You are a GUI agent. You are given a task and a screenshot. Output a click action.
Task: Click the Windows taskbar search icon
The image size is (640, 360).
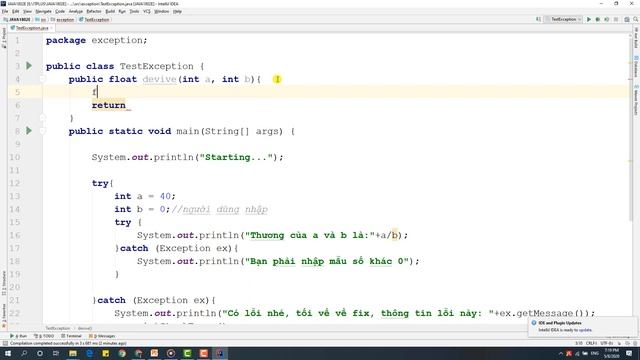click(24, 353)
